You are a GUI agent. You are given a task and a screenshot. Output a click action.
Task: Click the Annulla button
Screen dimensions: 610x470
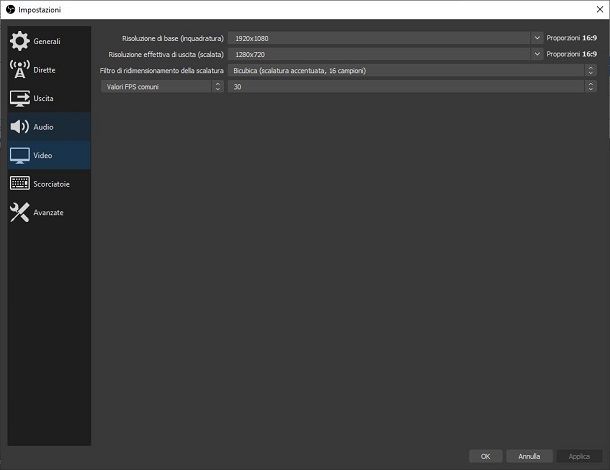point(529,456)
